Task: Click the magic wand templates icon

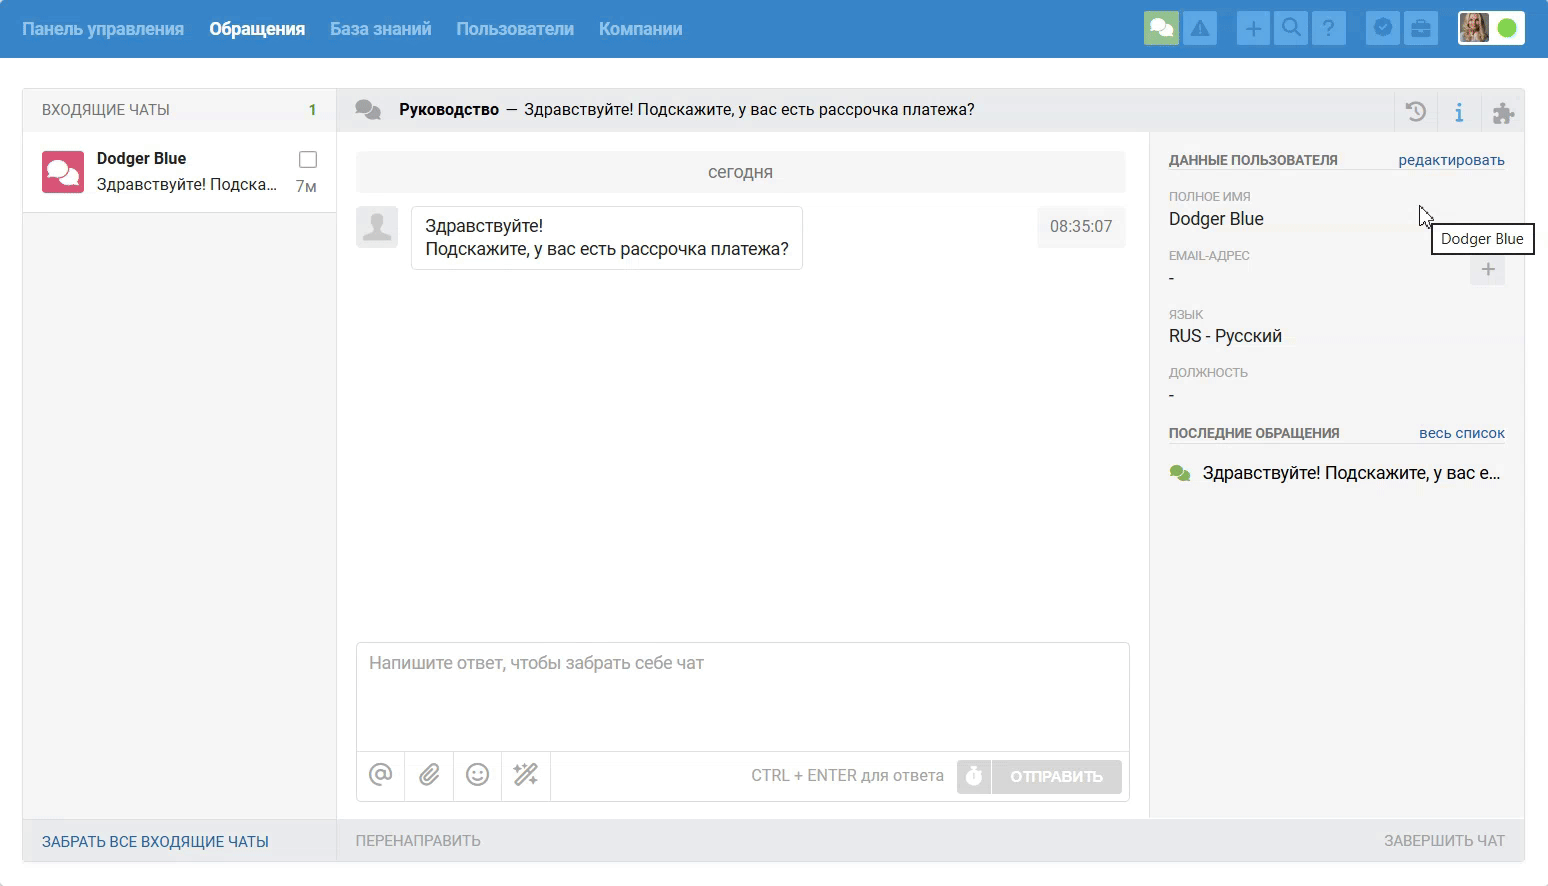Action: coord(526,775)
